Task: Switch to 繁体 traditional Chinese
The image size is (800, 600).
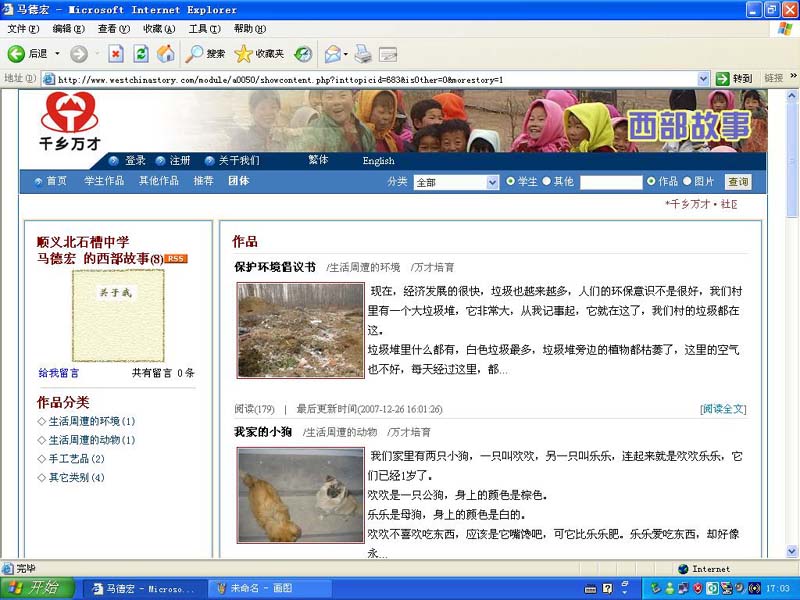Action: 318,160
